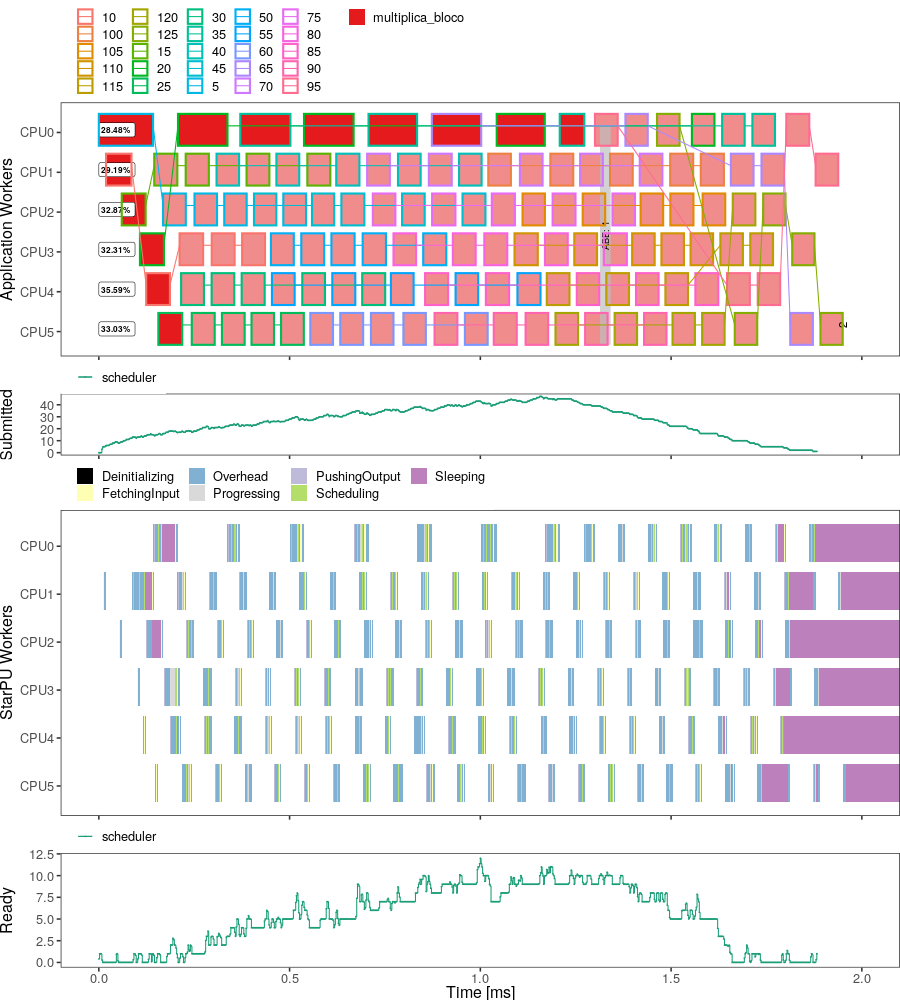Select the 35.59% label on CPU4

[x=116, y=290]
